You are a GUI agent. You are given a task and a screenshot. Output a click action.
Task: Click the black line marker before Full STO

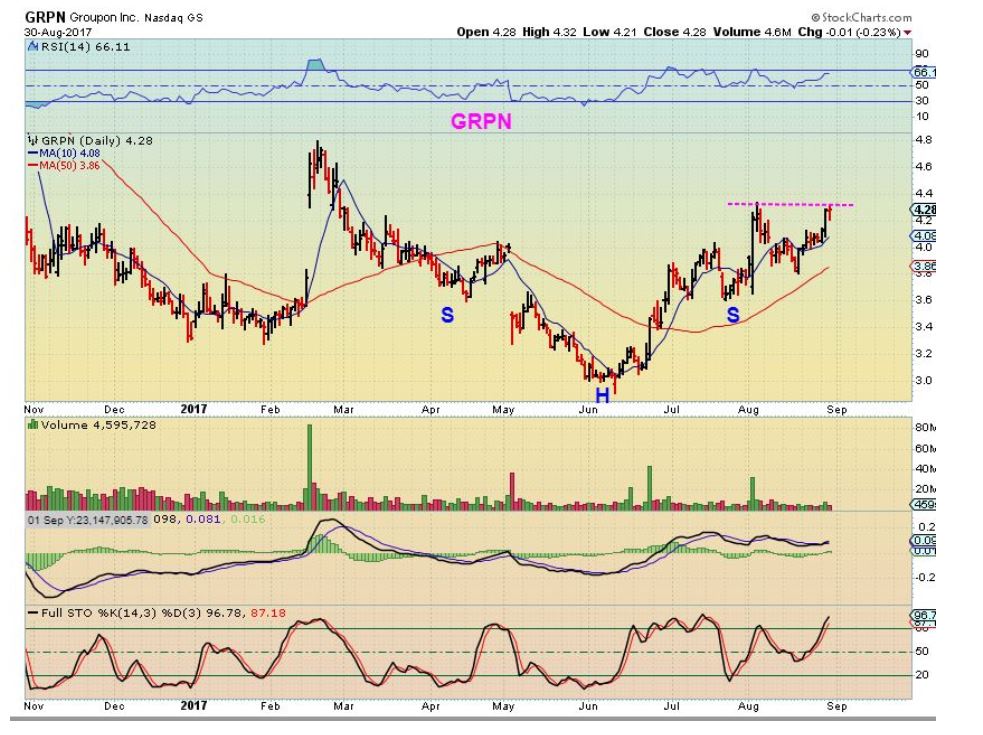[33, 613]
